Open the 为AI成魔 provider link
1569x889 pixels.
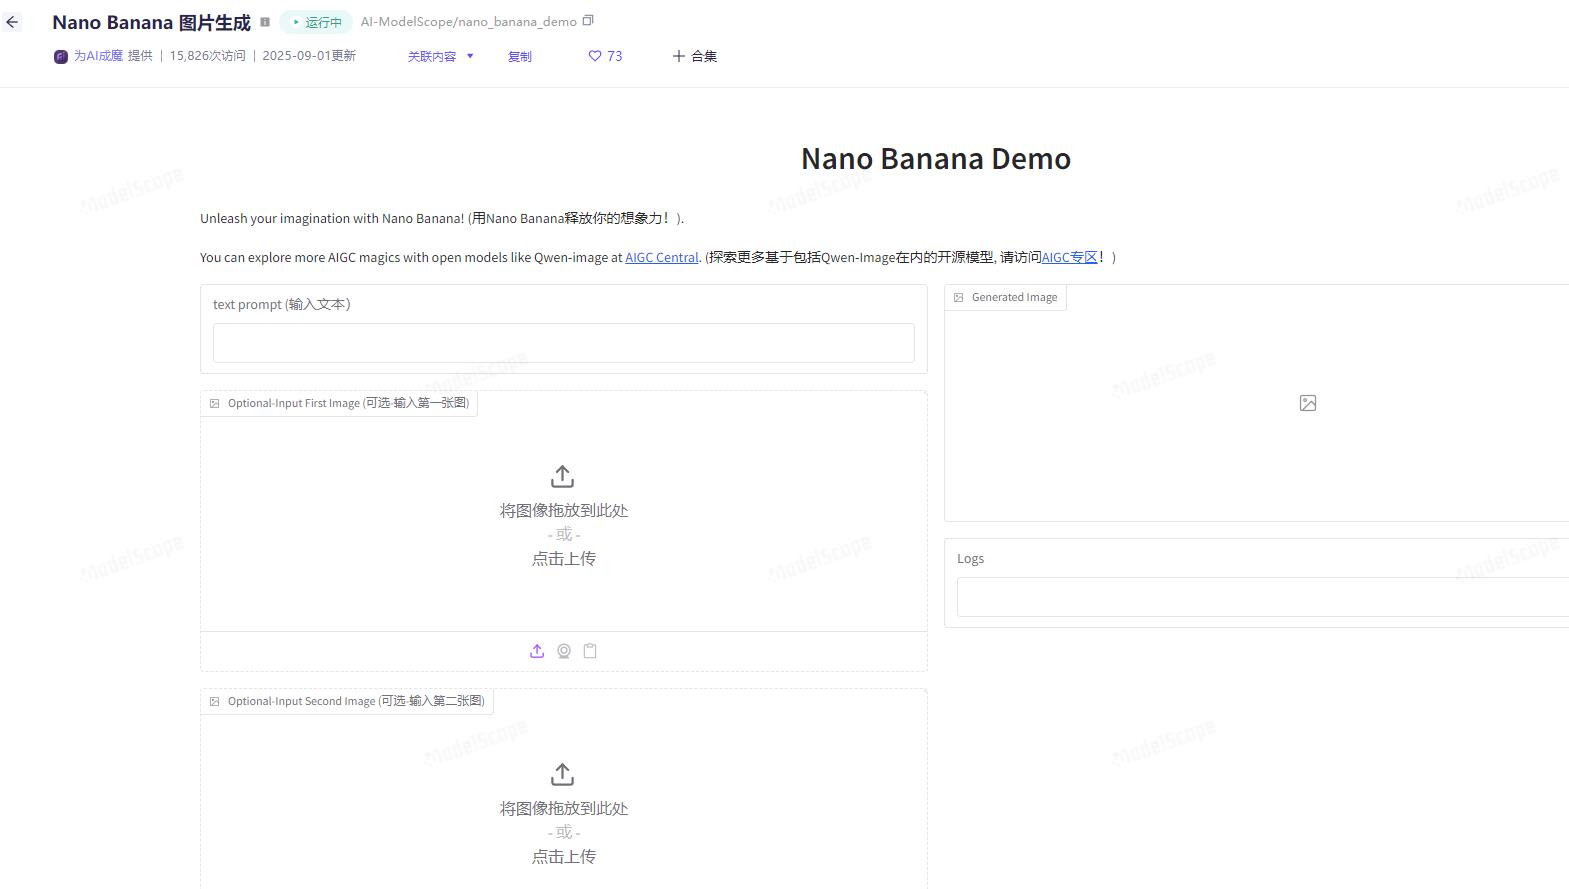[98, 56]
